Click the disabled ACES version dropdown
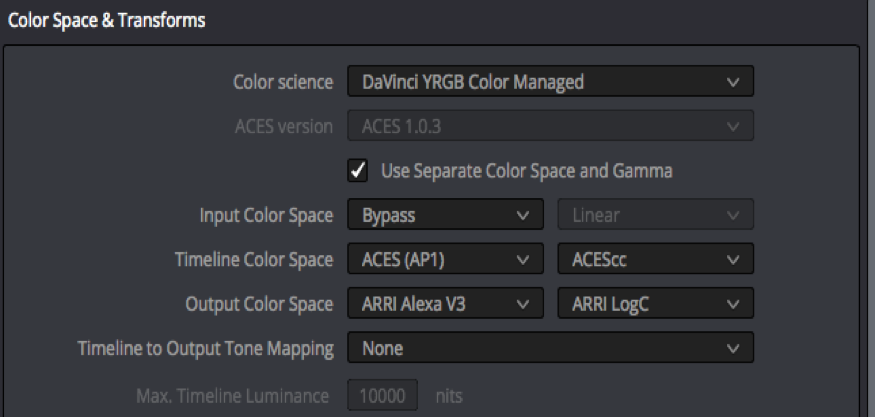 (549, 127)
